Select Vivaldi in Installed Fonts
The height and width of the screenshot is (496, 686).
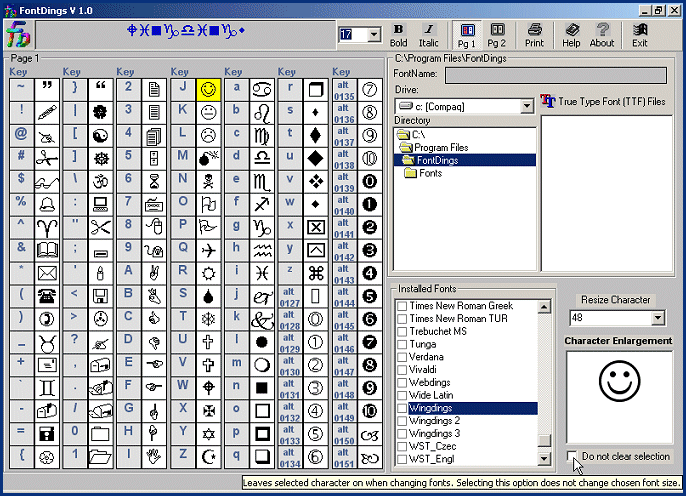coord(422,370)
